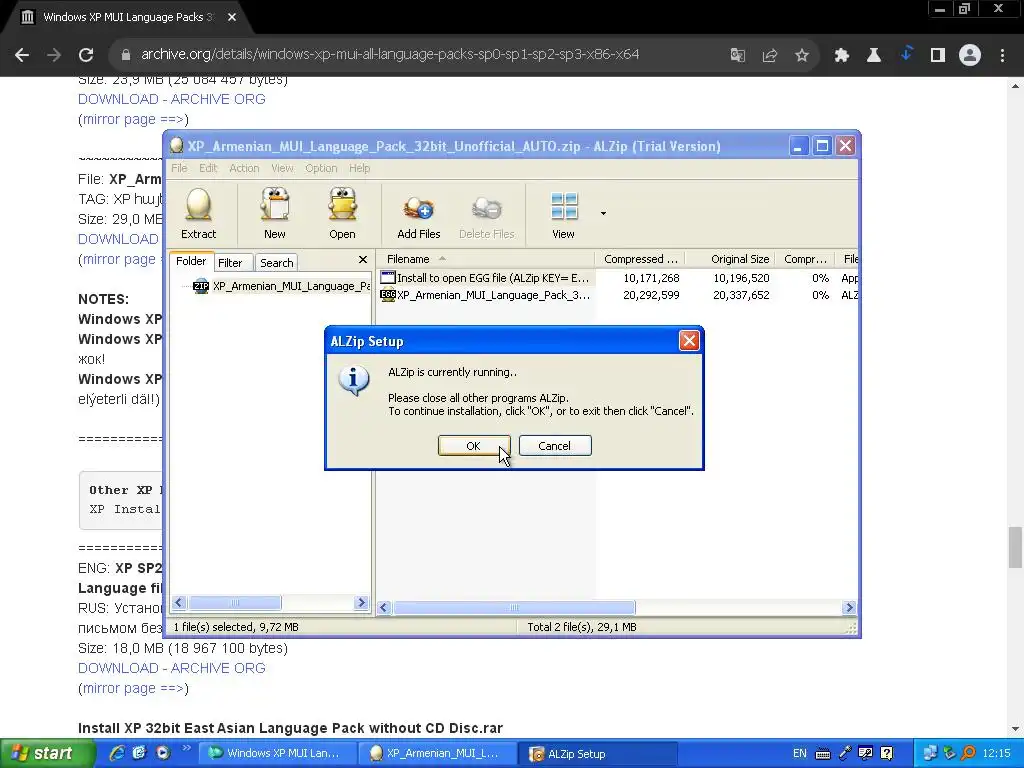This screenshot has height=768, width=1024.
Task: Expand the View dropdown arrow
Action: pos(603,214)
